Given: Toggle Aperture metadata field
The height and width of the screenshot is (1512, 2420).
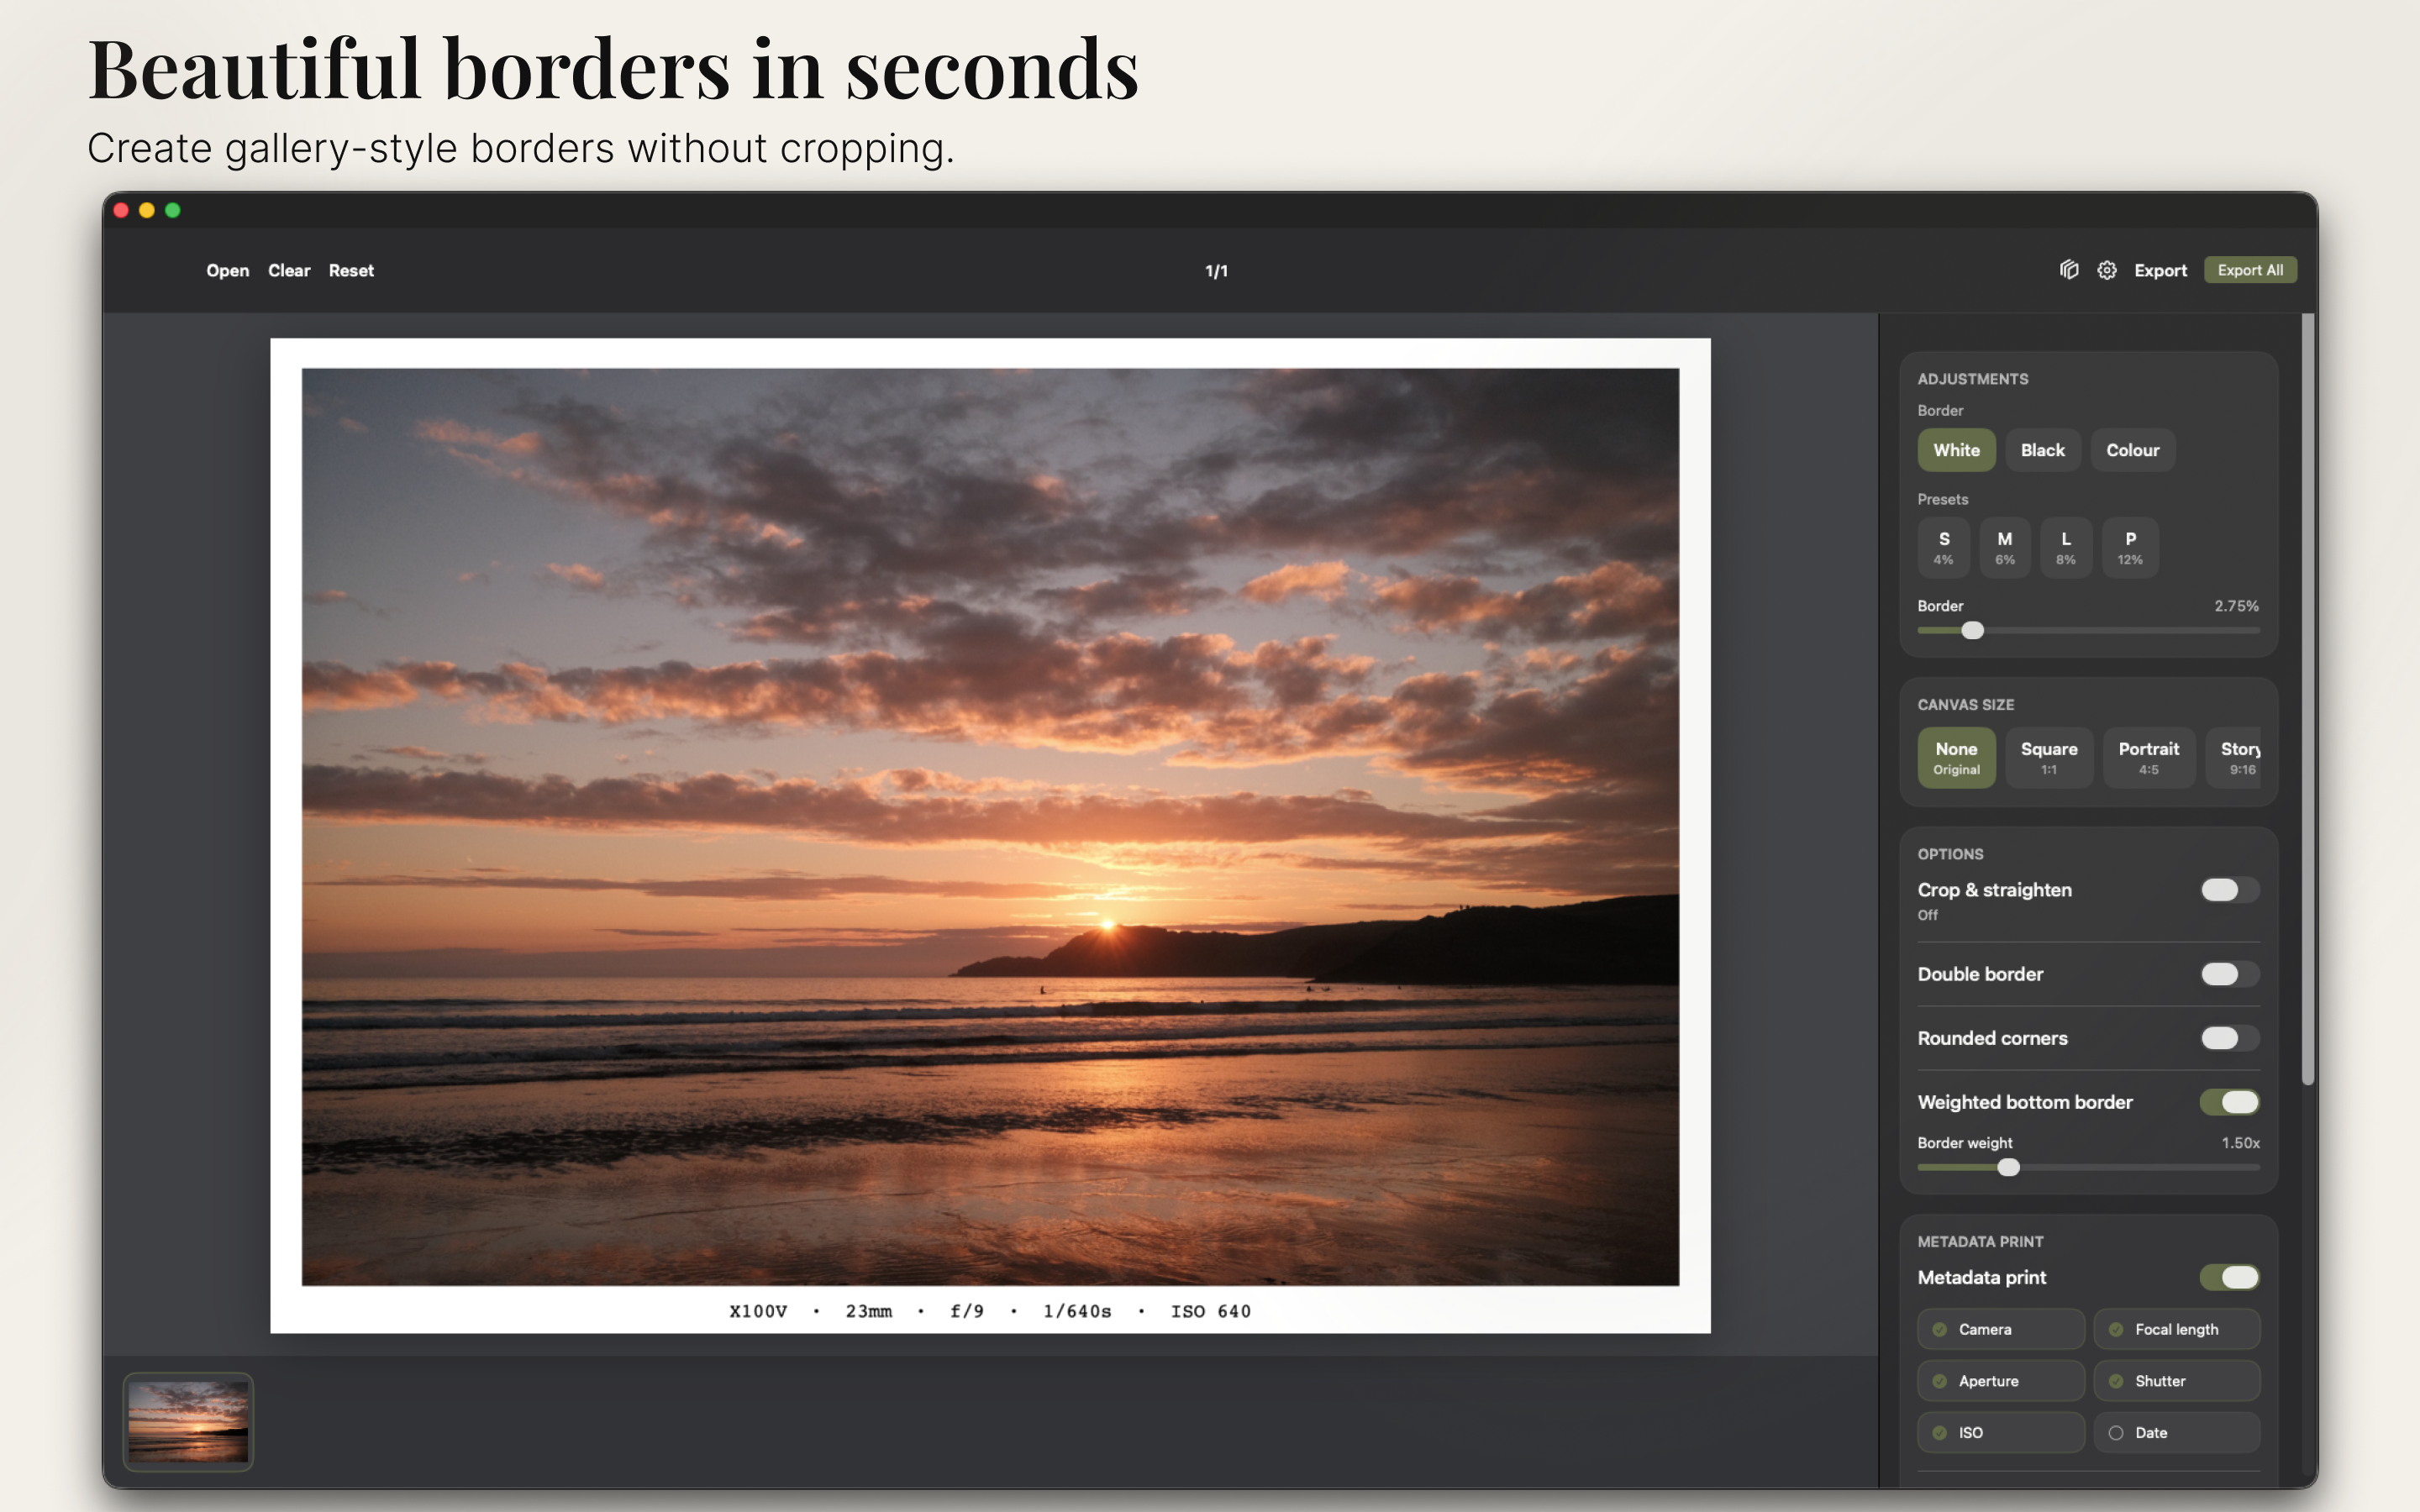Looking at the screenshot, I should coord(2001,1381).
